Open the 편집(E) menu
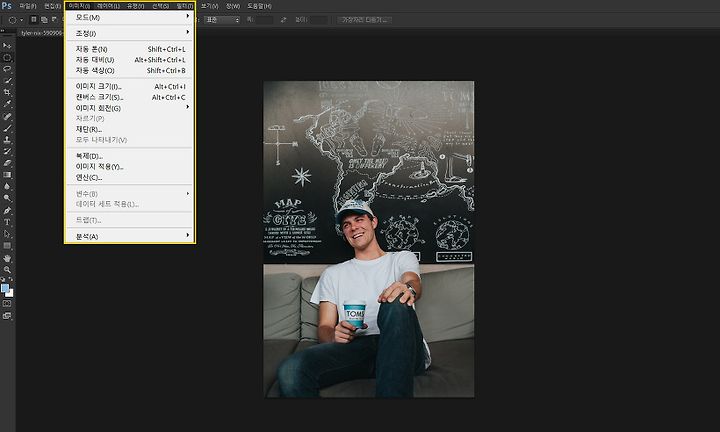 (x=52, y=6)
